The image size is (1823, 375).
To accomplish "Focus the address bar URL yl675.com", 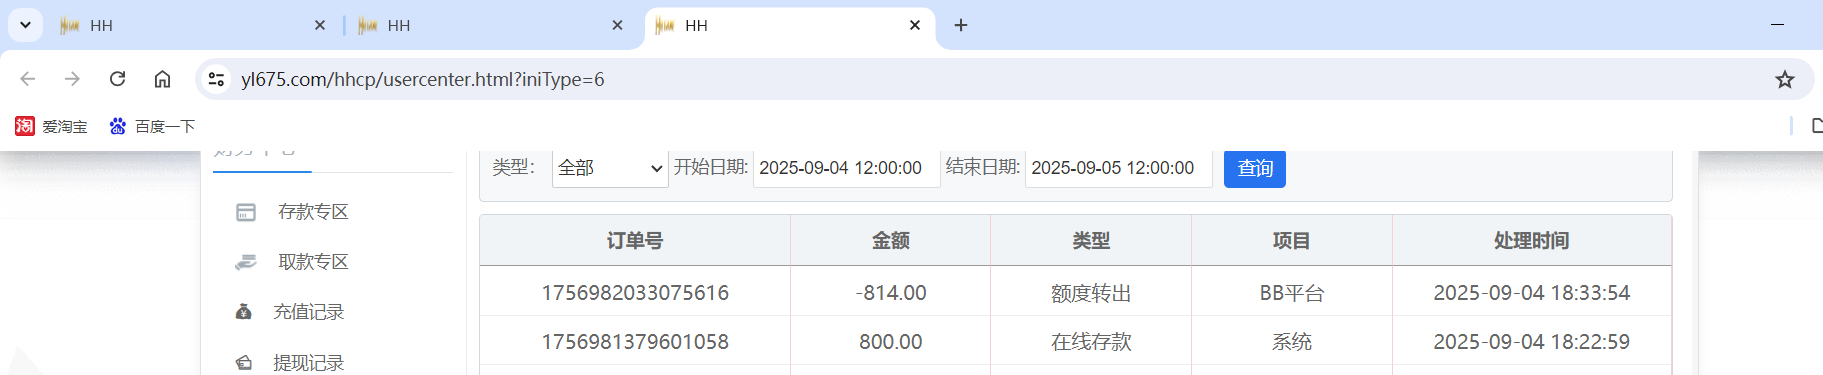I will pos(423,79).
